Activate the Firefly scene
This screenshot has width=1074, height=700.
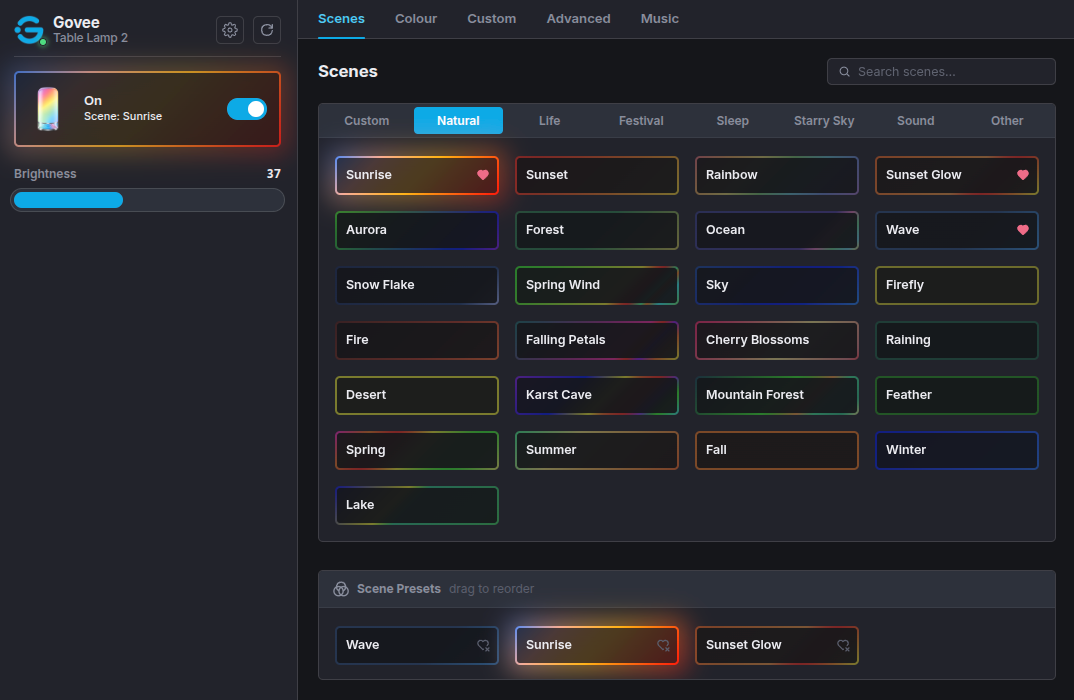(x=957, y=285)
